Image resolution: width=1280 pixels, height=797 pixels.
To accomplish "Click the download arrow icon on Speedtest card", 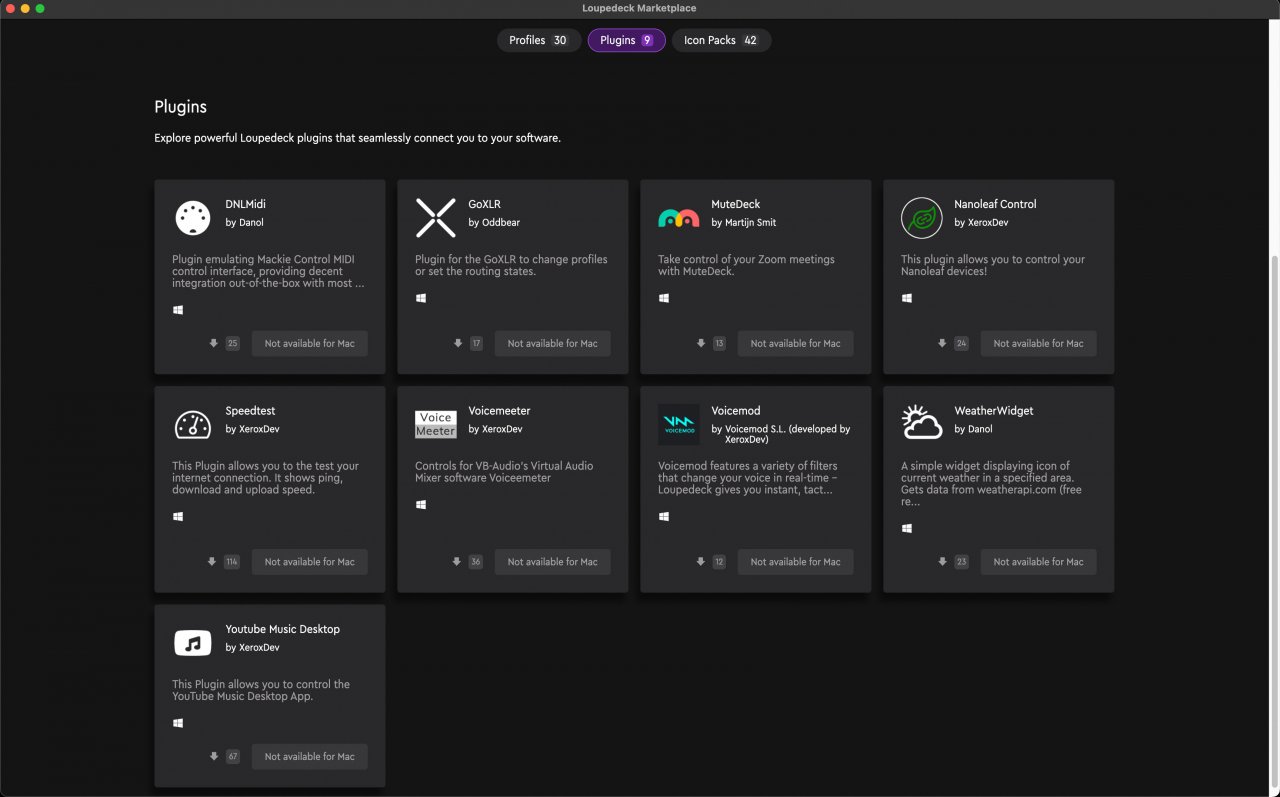I will coord(212,561).
